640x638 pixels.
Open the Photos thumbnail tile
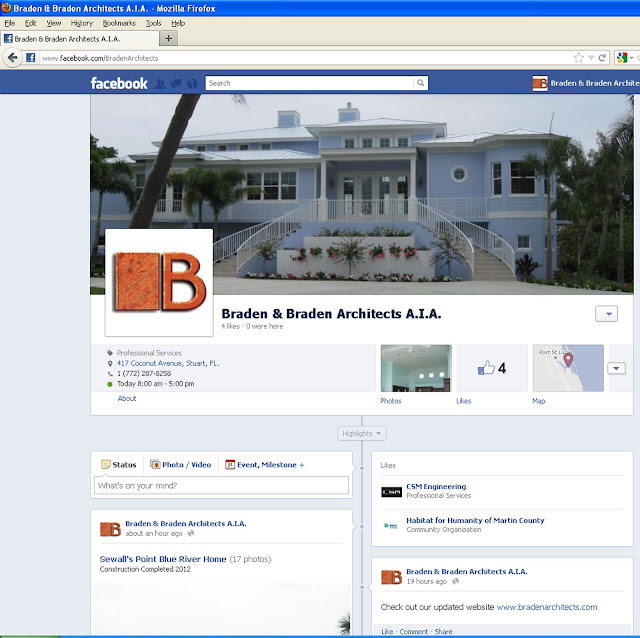(x=416, y=368)
